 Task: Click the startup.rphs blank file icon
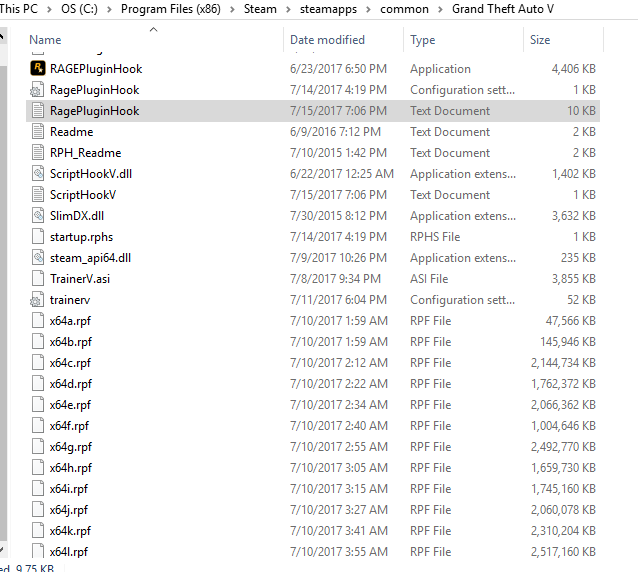38,237
